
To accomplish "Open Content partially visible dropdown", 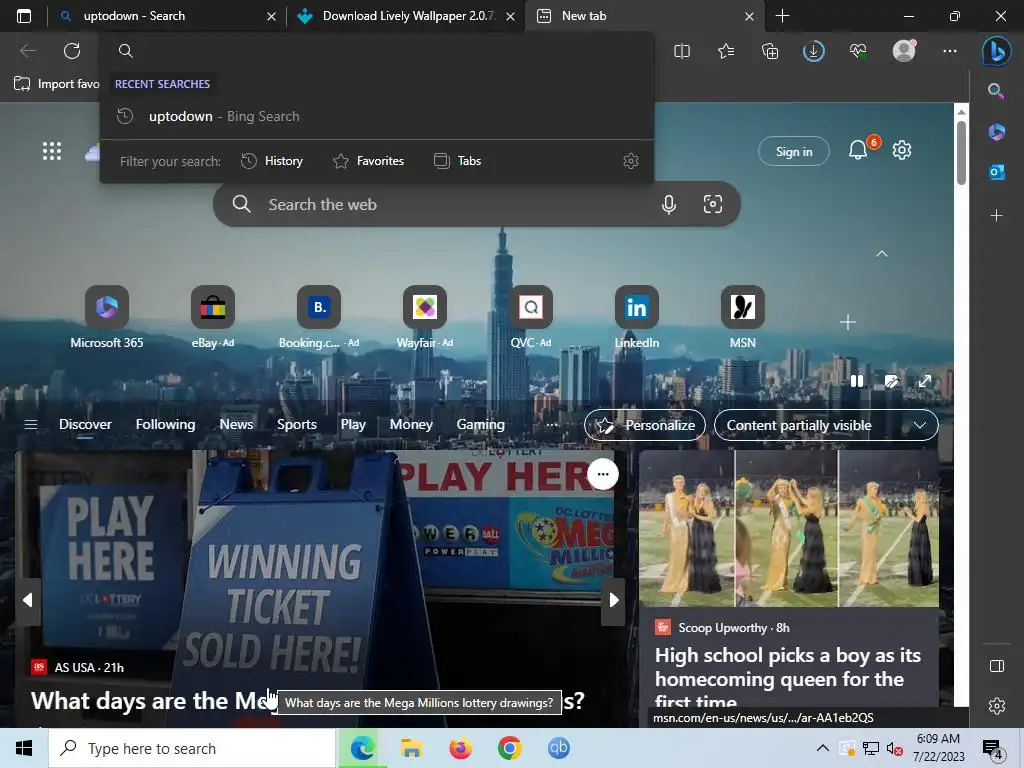I will (826, 425).
